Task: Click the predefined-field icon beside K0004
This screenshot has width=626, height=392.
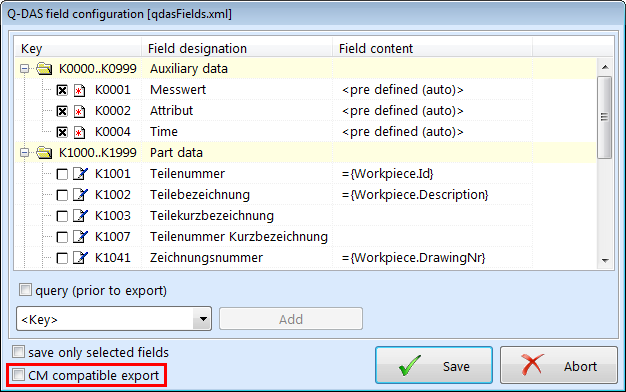Action: pyautogui.click(x=79, y=132)
